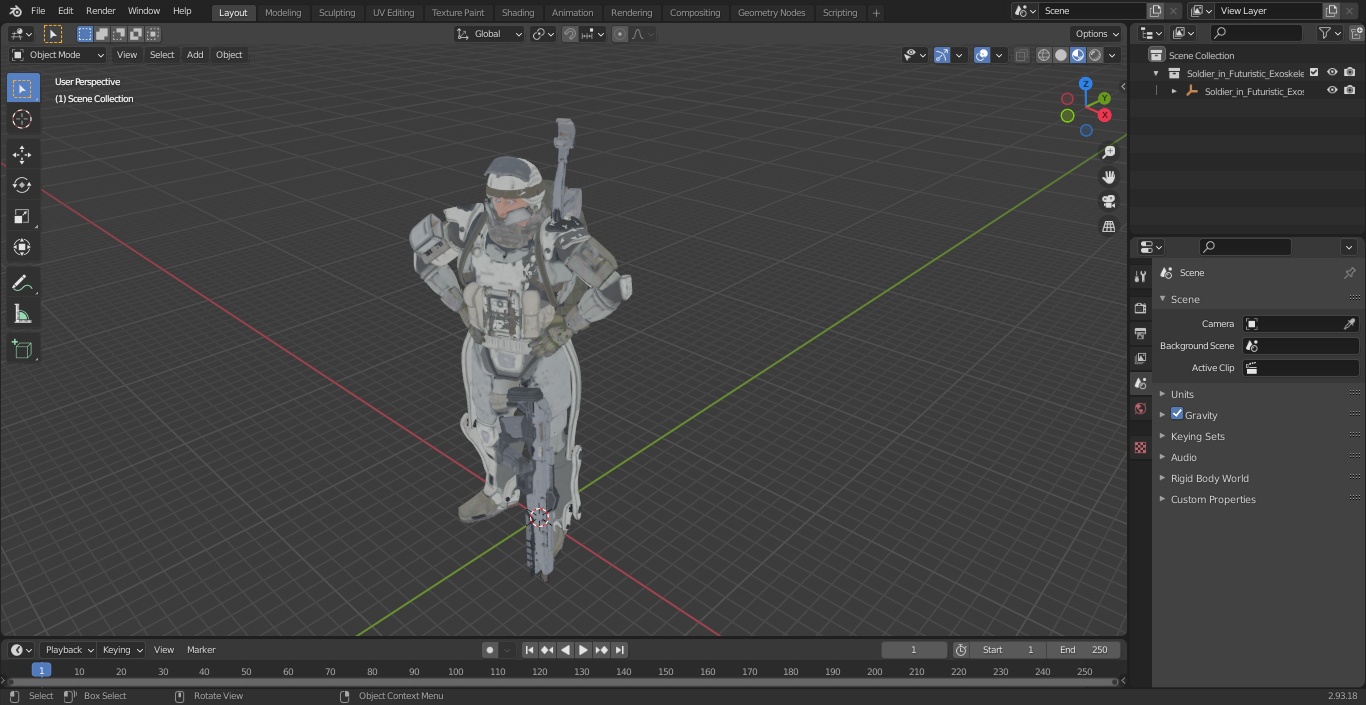Select the Measure tool
The image size is (1366, 705).
click(x=22, y=314)
